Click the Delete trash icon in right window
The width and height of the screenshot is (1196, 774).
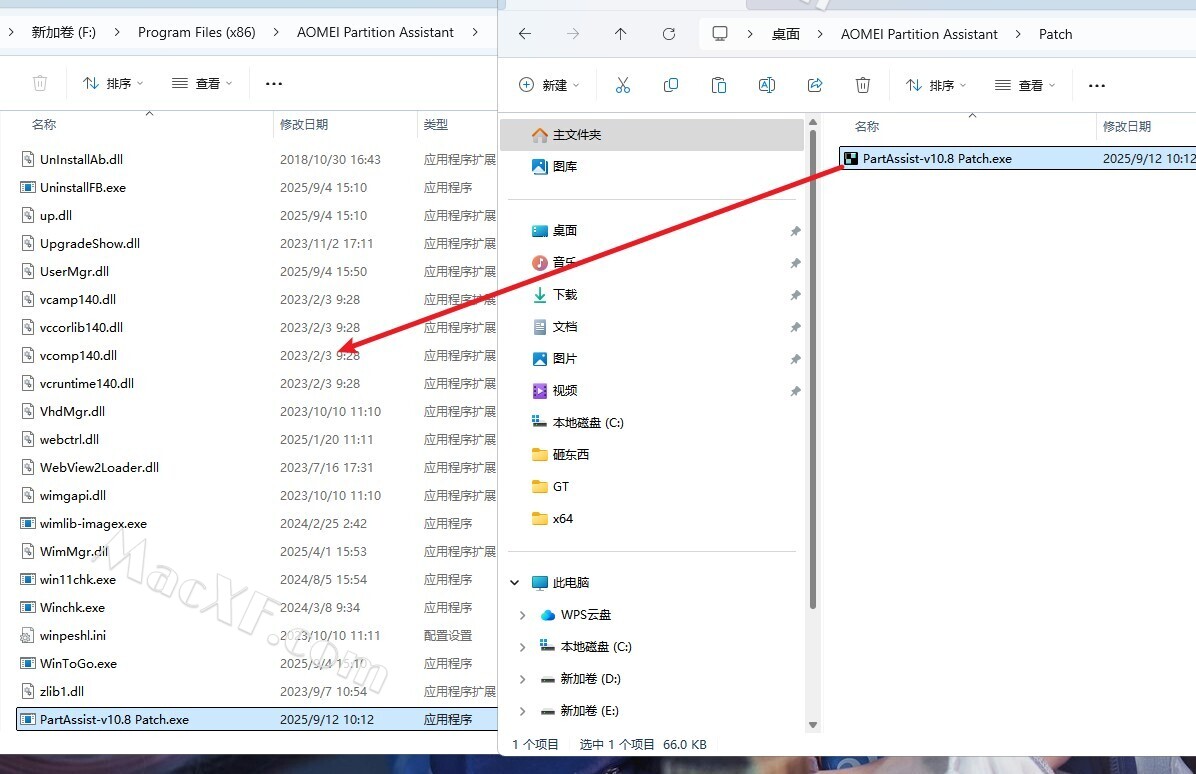(863, 85)
